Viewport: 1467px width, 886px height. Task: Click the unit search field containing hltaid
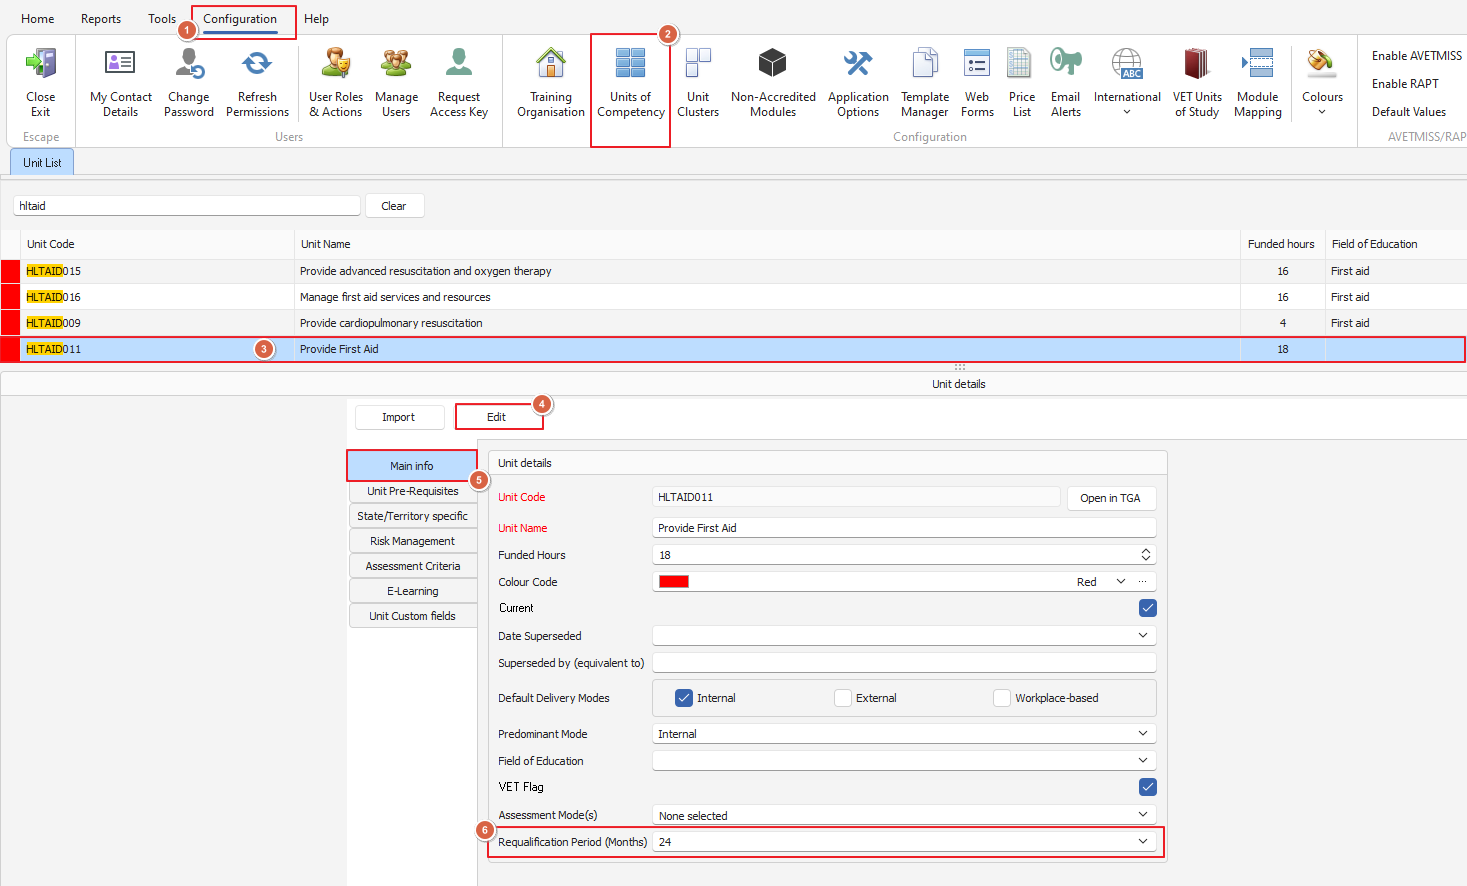(x=187, y=206)
